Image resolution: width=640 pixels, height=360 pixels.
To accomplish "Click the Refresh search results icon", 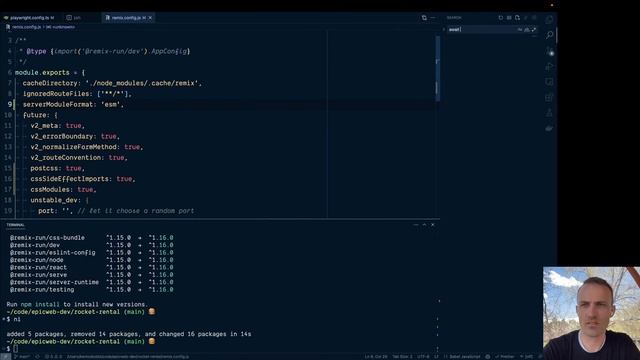I will pos(501,18).
